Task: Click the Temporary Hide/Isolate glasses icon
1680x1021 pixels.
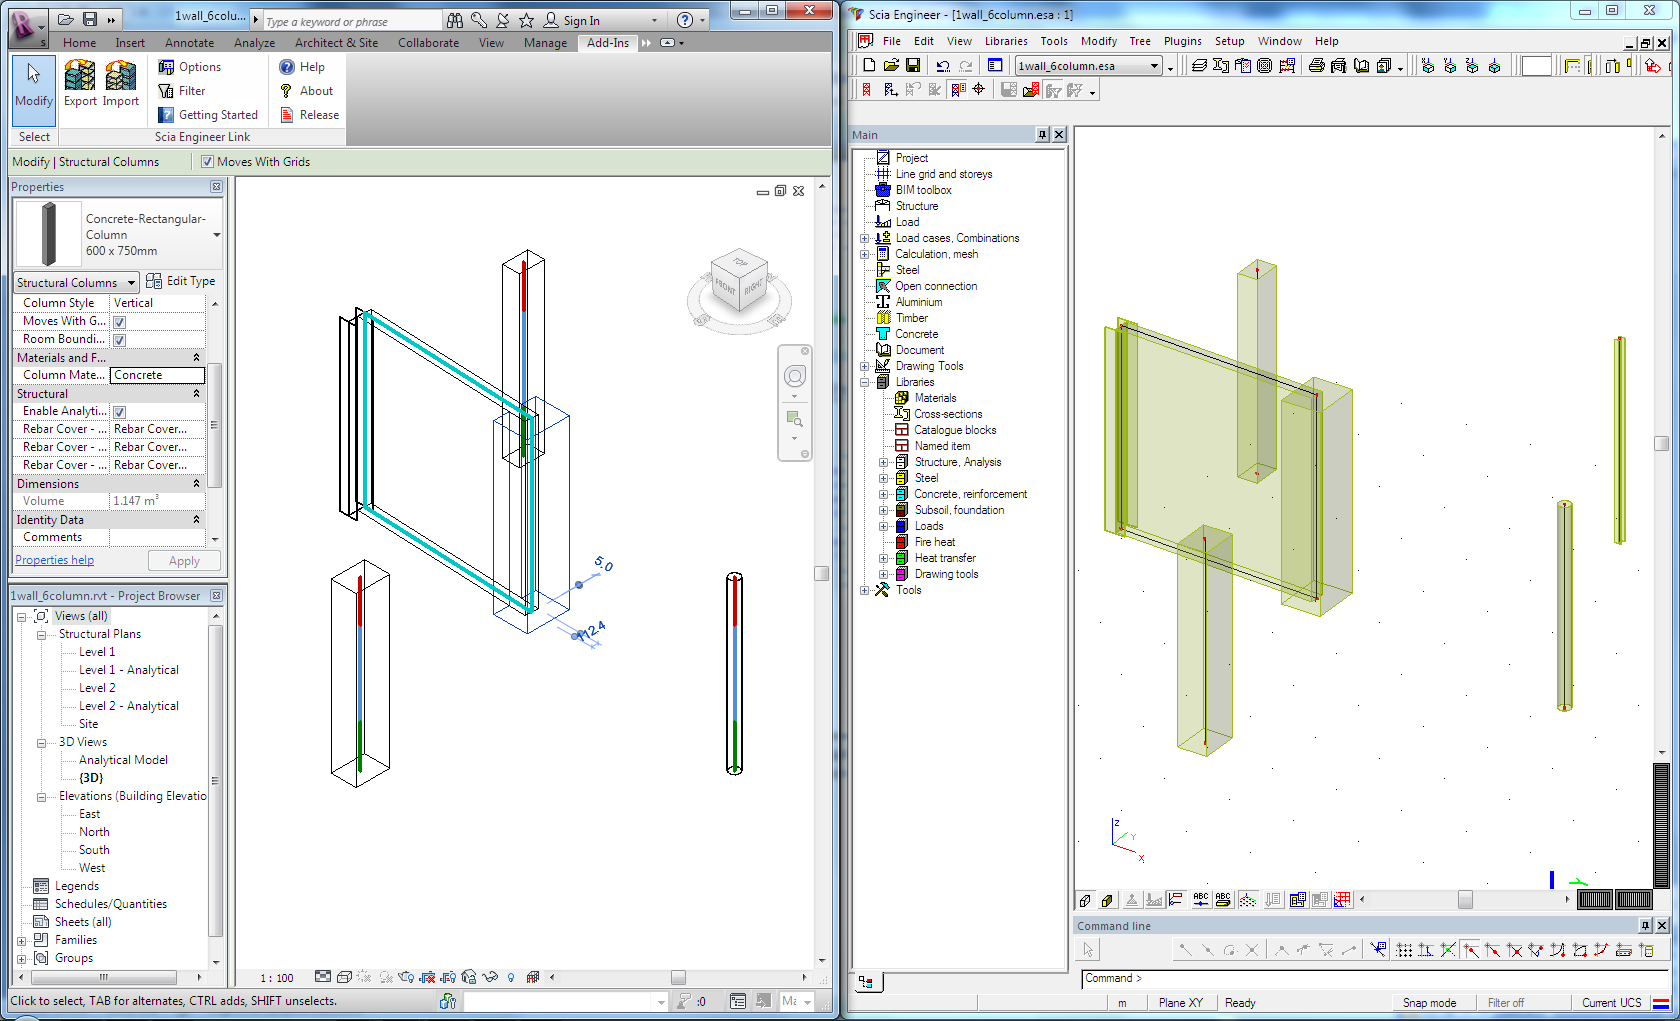Action: tap(490, 977)
